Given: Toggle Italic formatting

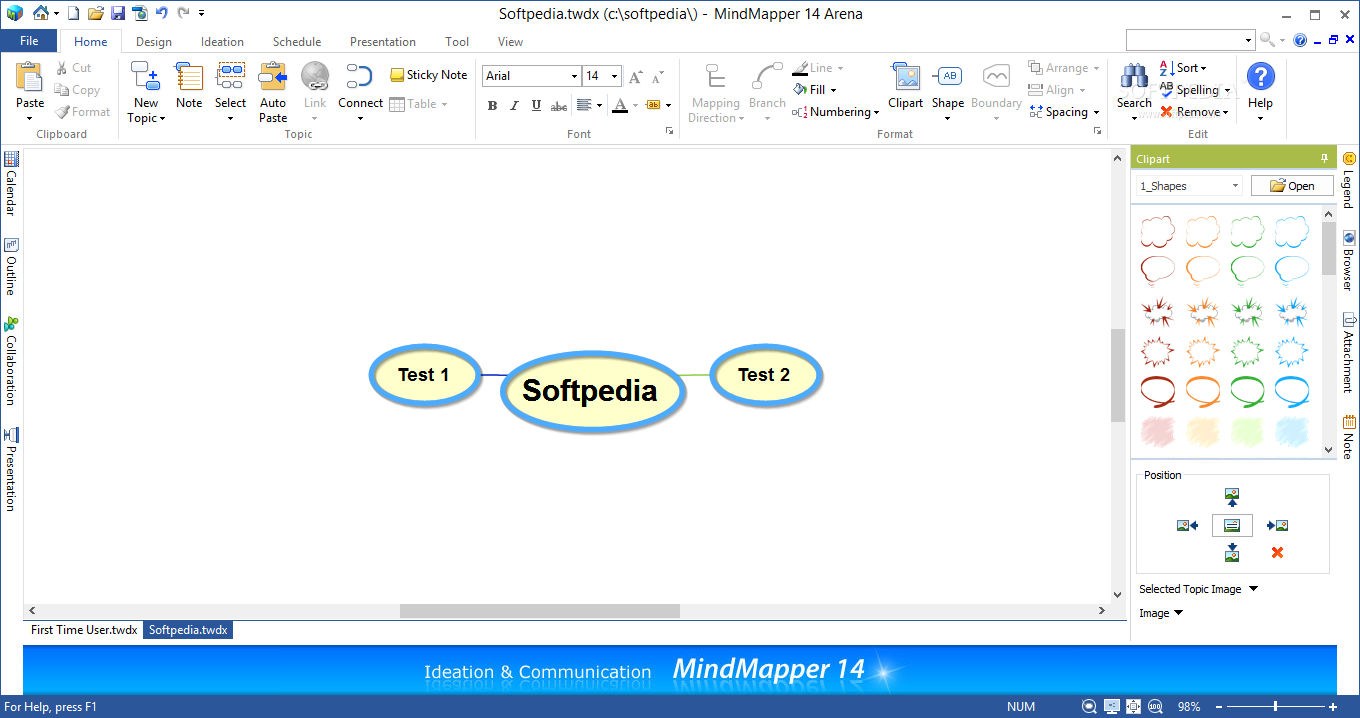Looking at the screenshot, I should point(514,105).
